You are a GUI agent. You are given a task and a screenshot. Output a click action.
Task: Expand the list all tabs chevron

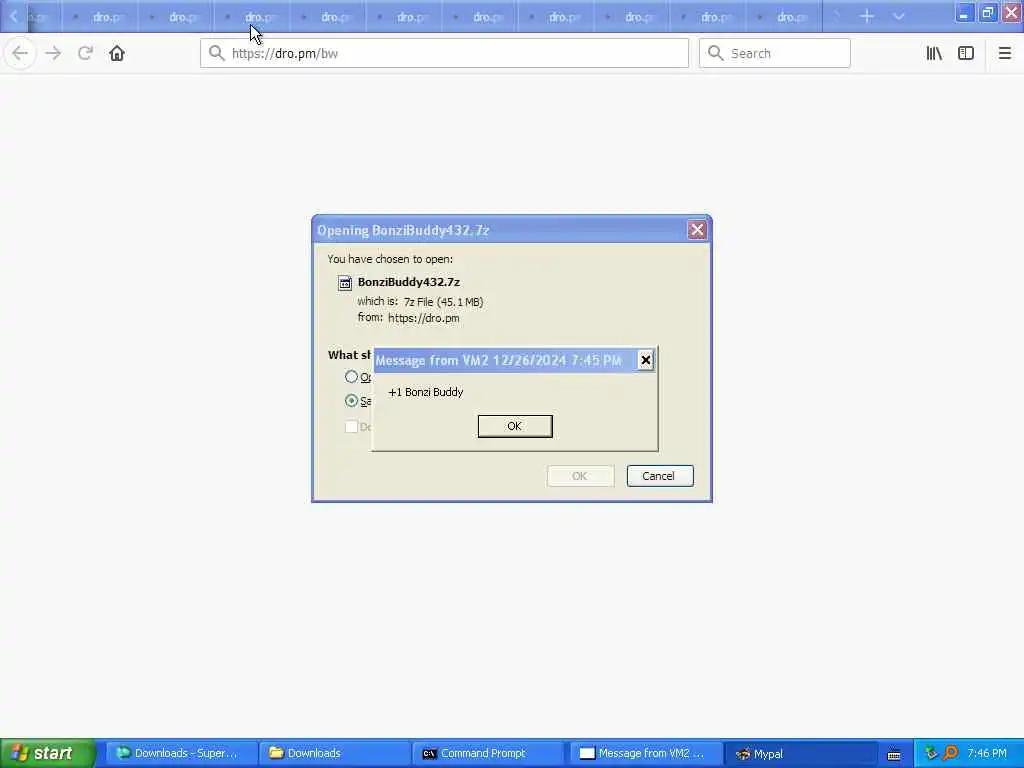tap(899, 16)
